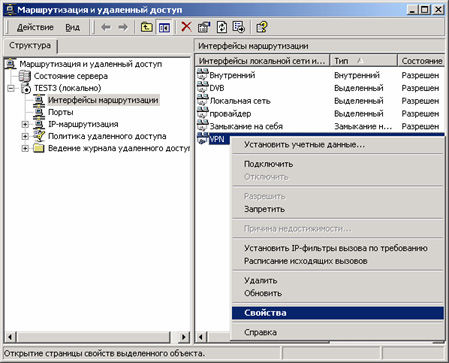The image size is (449, 363).
Task: Collapse the TEST3 (локально) server node
Action: [12, 88]
